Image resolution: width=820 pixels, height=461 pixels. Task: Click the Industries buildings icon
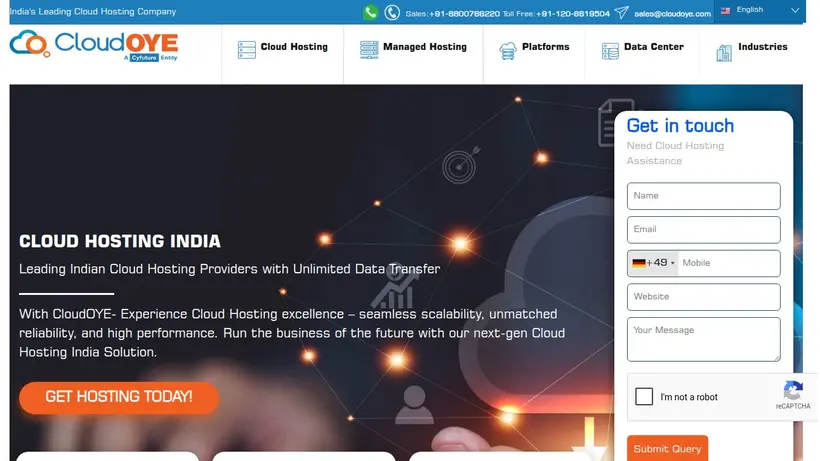[724, 53]
